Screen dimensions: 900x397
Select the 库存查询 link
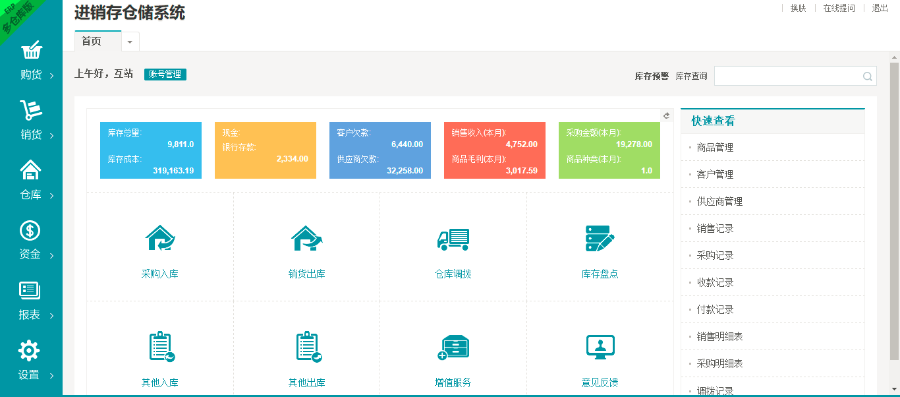[x=691, y=76]
